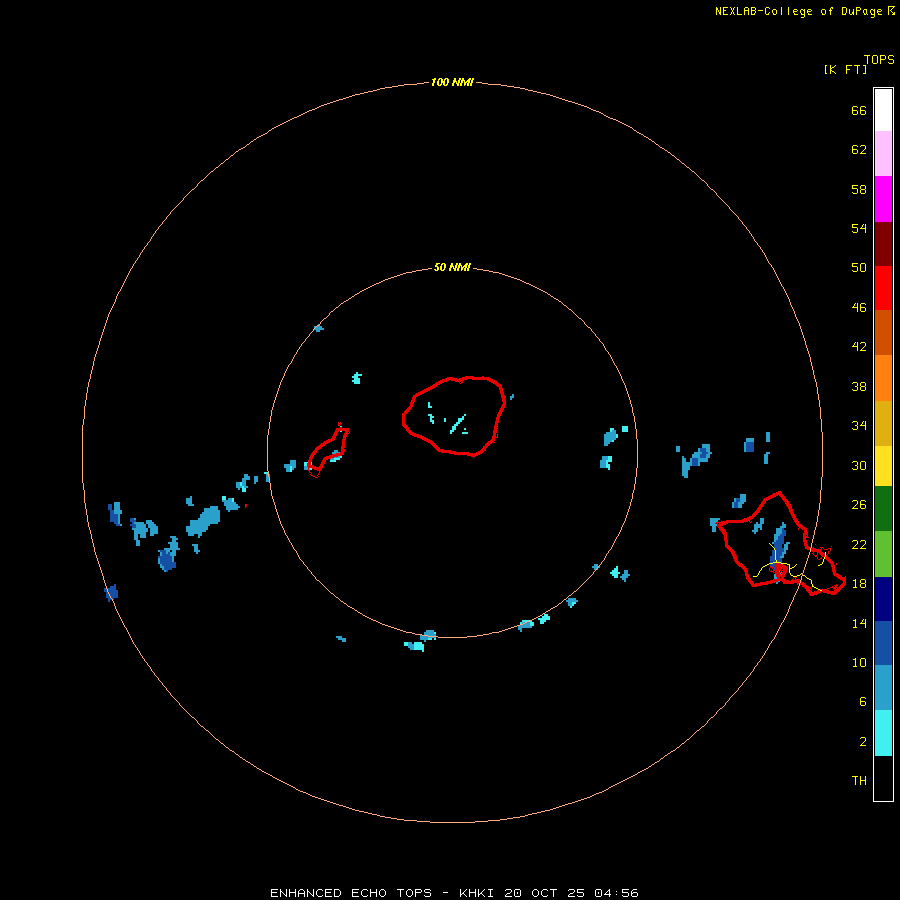Click the bright red legend color band
The height and width of the screenshot is (900, 900).
coord(883,288)
